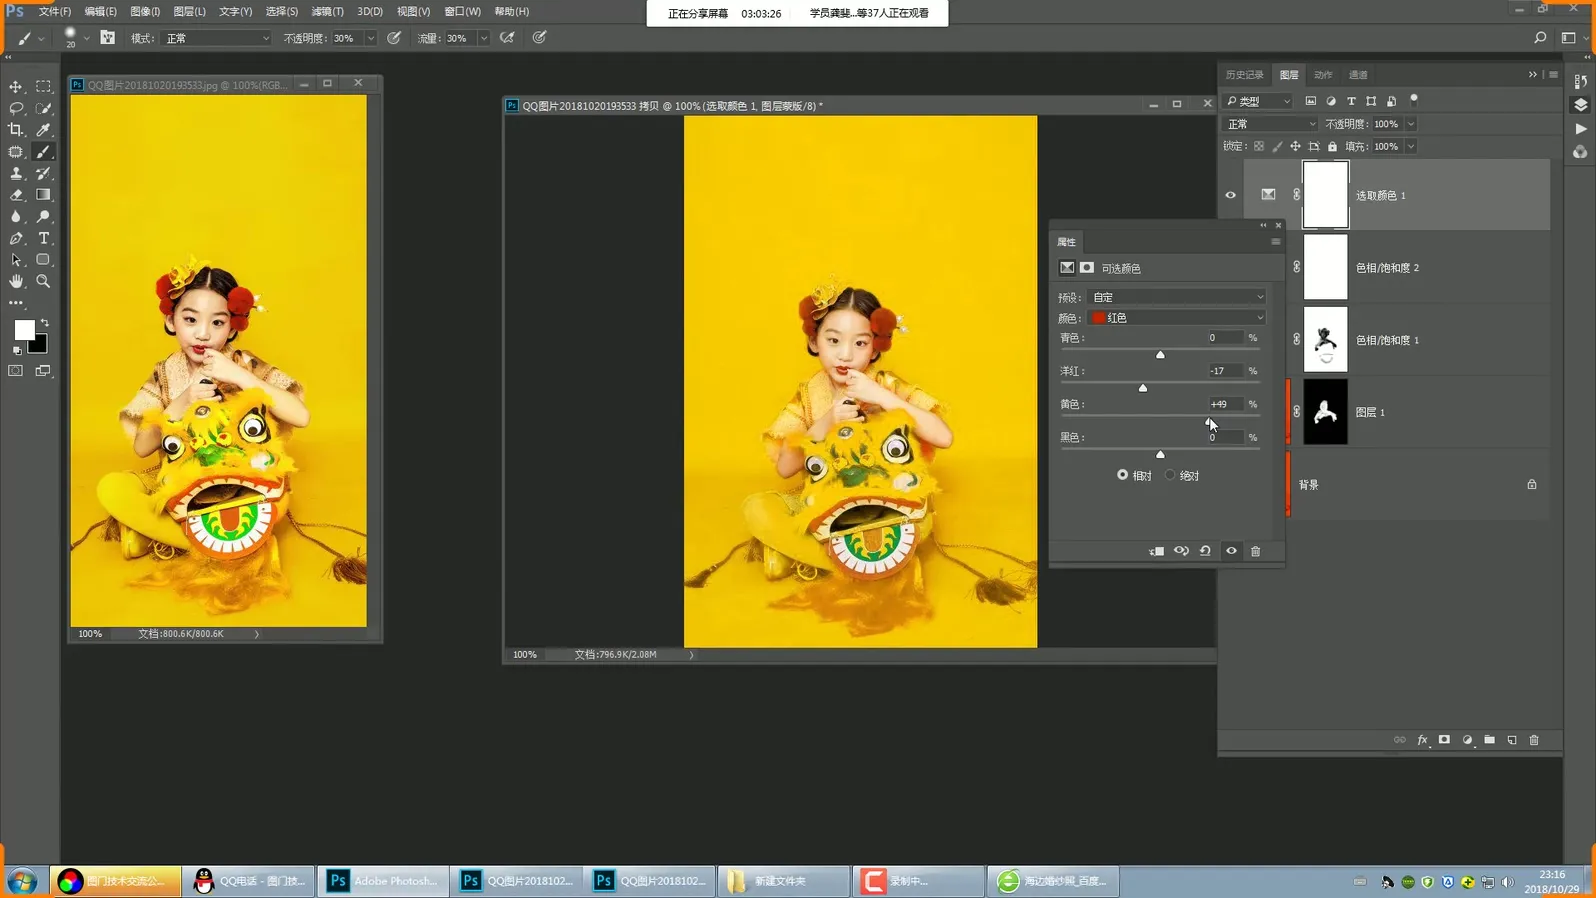
Task: Click reset adjustment icon in properties panel
Action: [x=1206, y=551]
